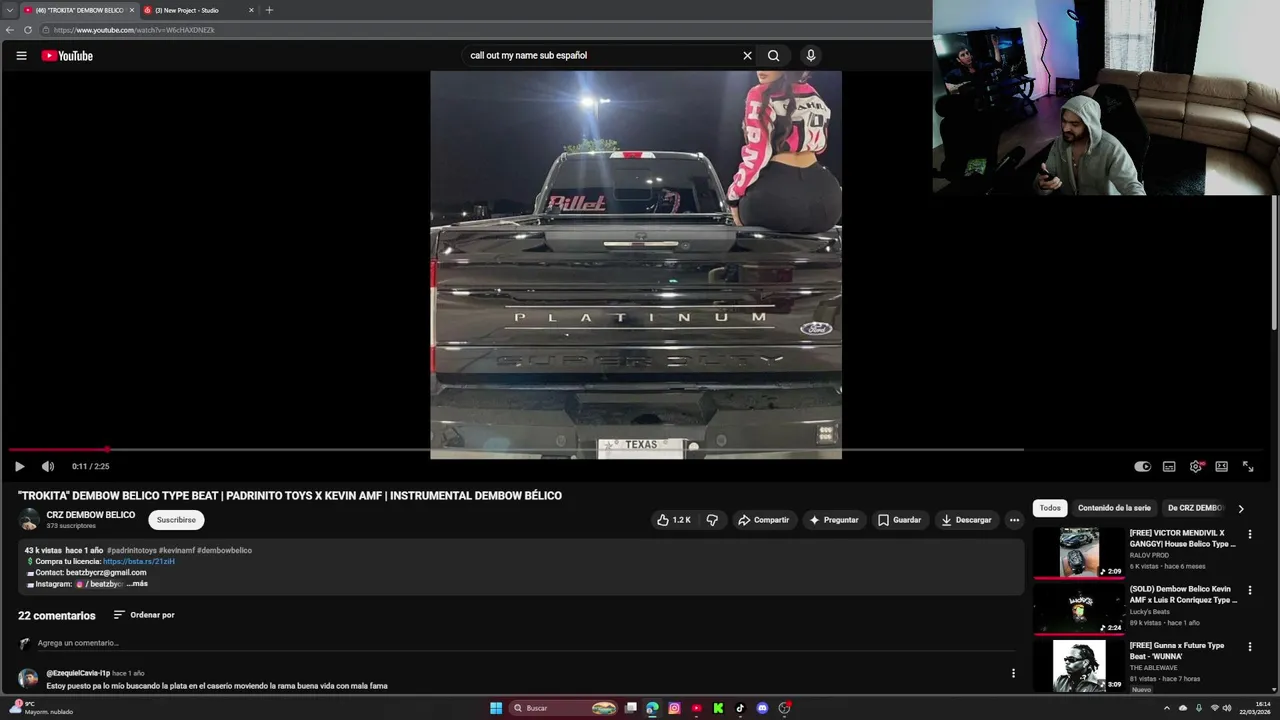Open CRZ DEMBOW BELICO channel avatar
Viewport: 1280px width, 720px height.
pos(29,520)
